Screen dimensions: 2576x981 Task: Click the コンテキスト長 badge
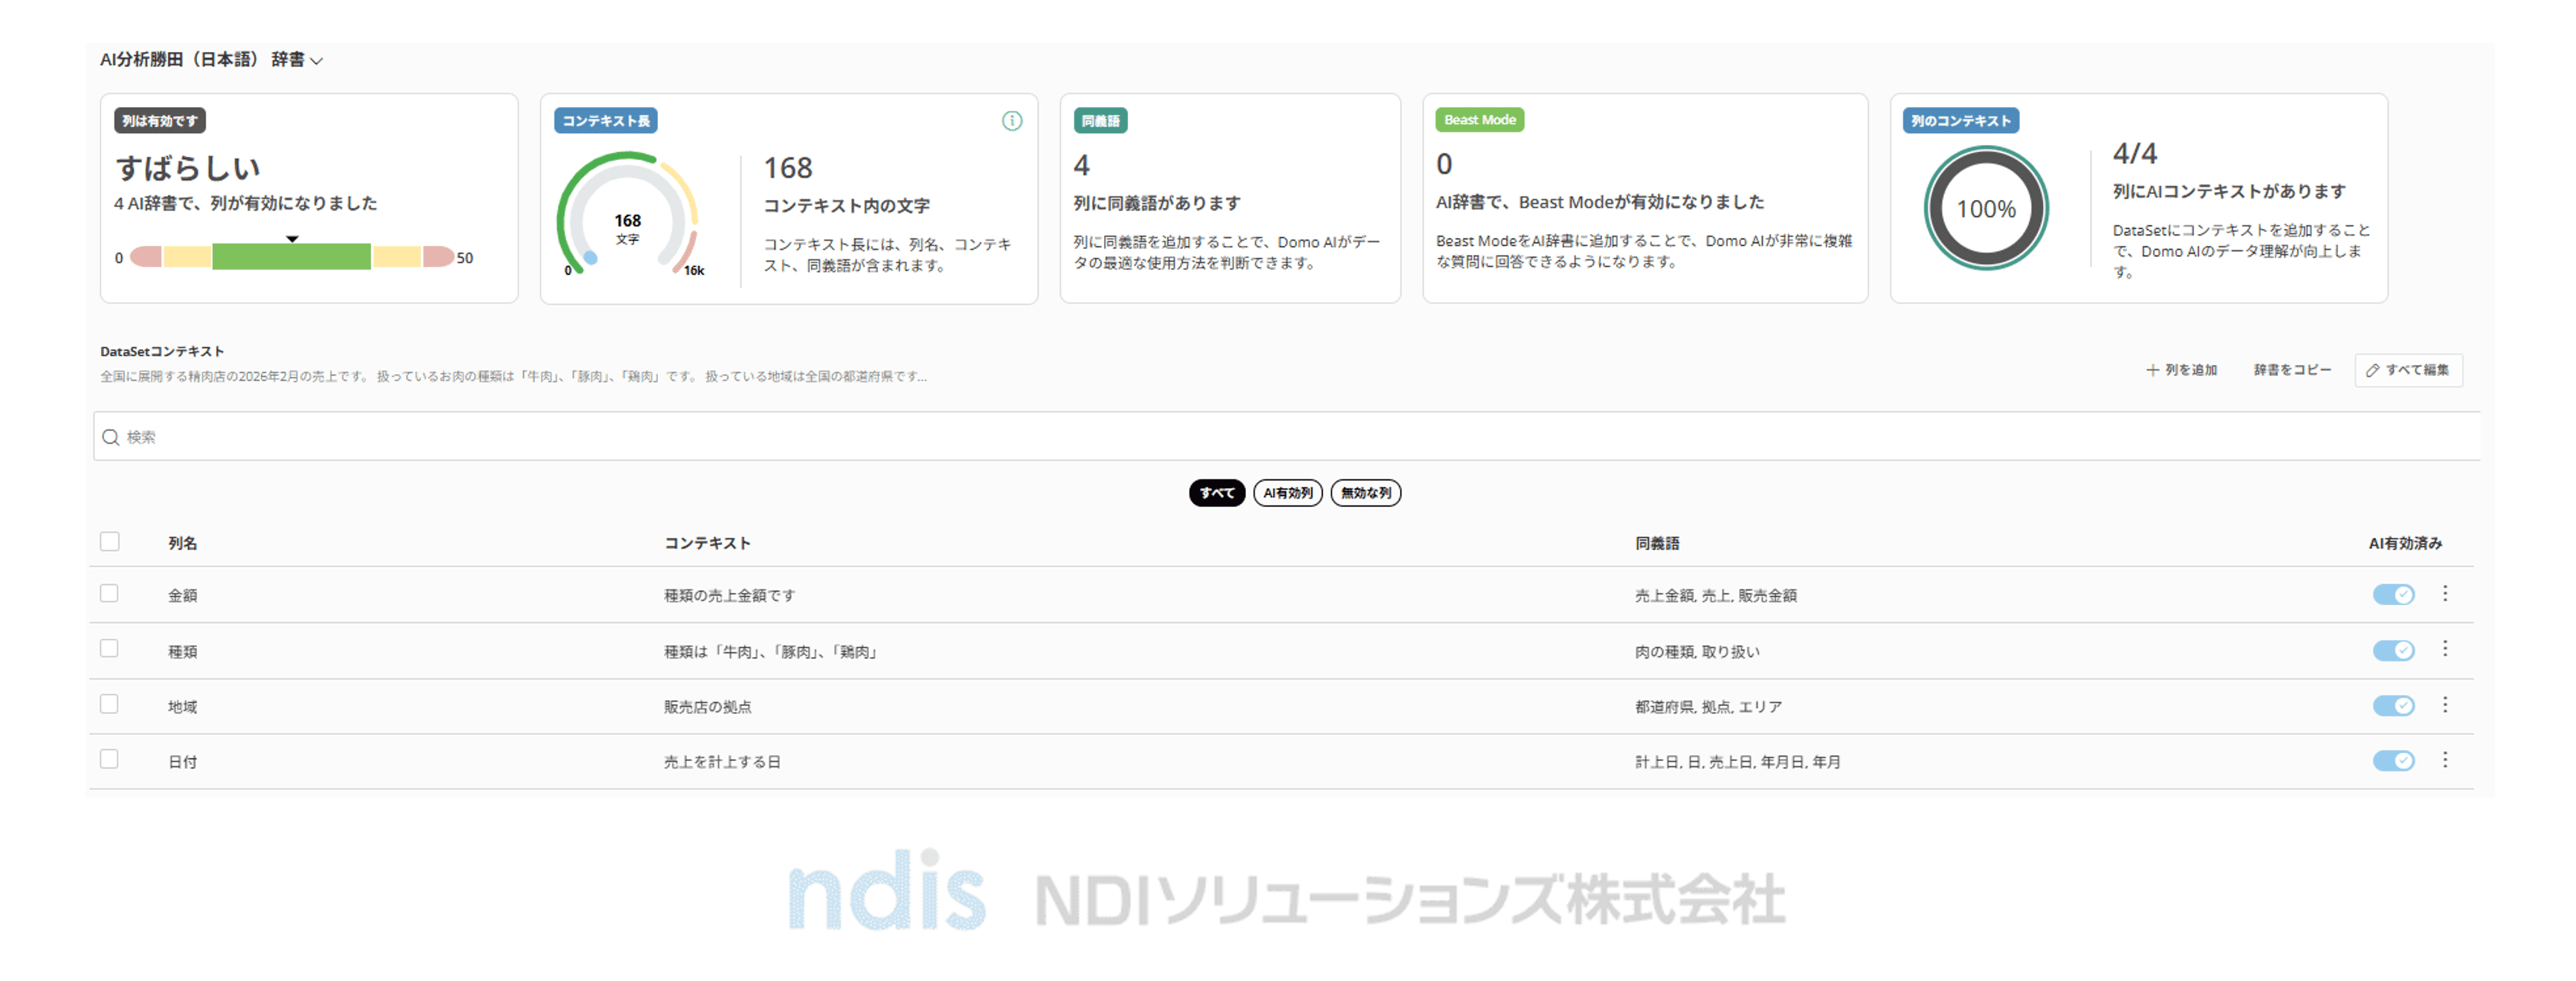[606, 121]
